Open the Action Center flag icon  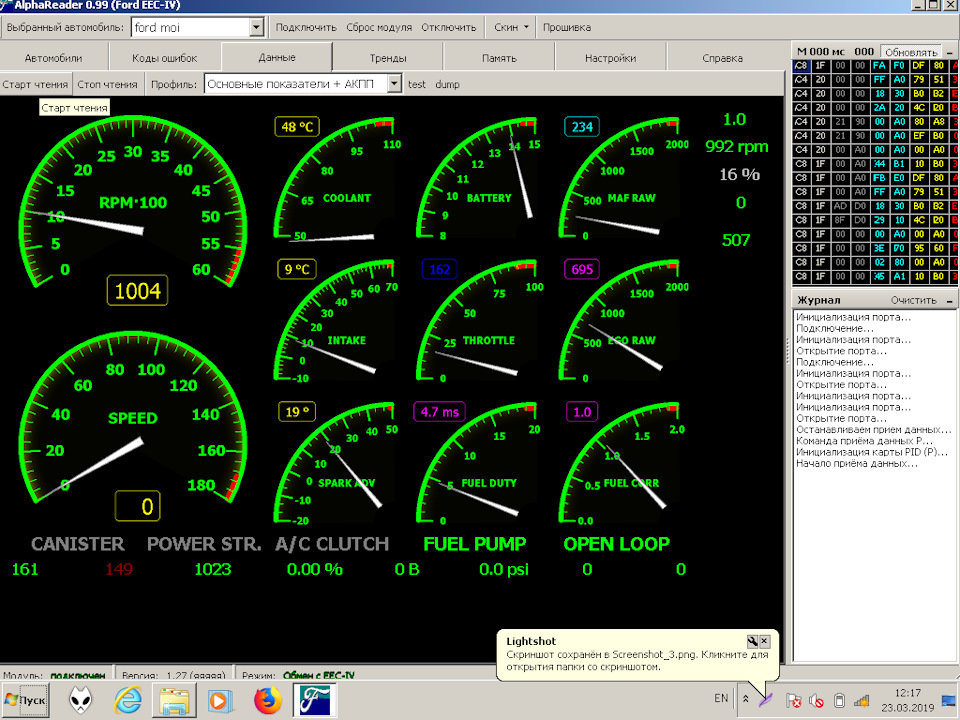coord(793,700)
